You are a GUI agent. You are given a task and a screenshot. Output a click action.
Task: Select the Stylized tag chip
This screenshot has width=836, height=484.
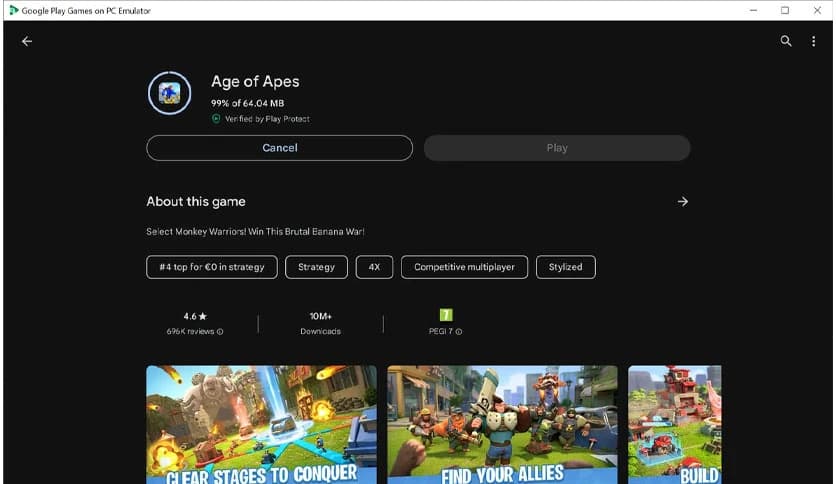click(x=566, y=267)
